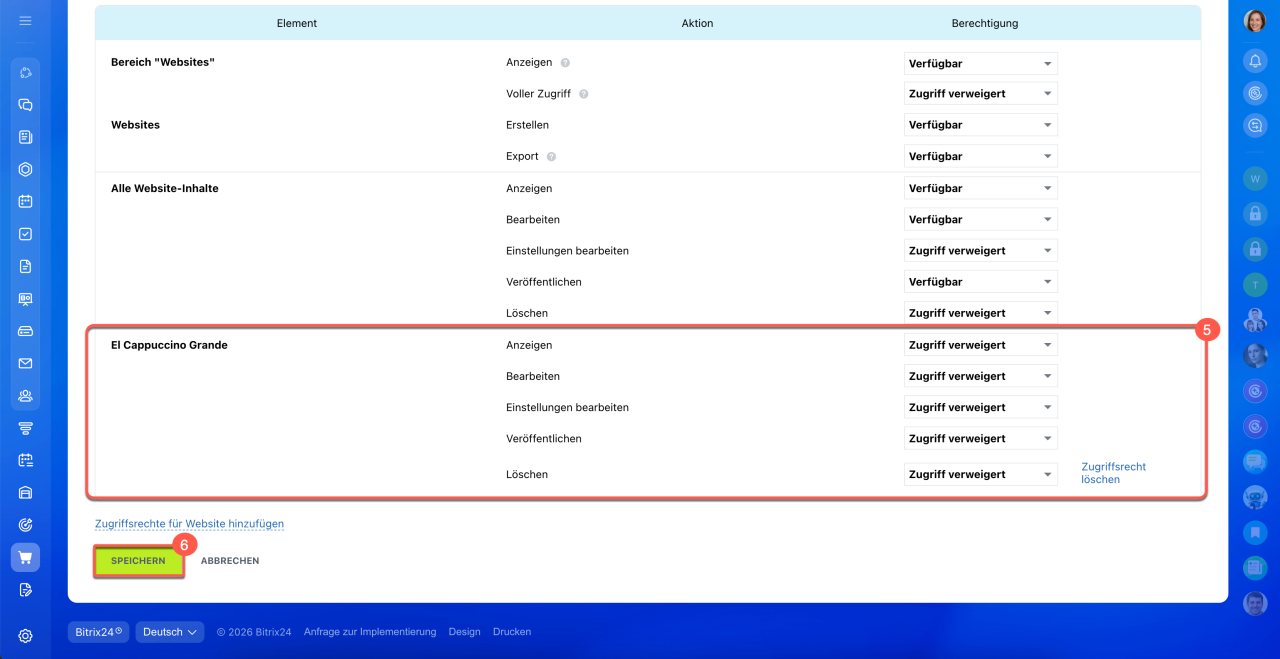
Task: Click the 'Element' column header
Action: click(297, 23)
